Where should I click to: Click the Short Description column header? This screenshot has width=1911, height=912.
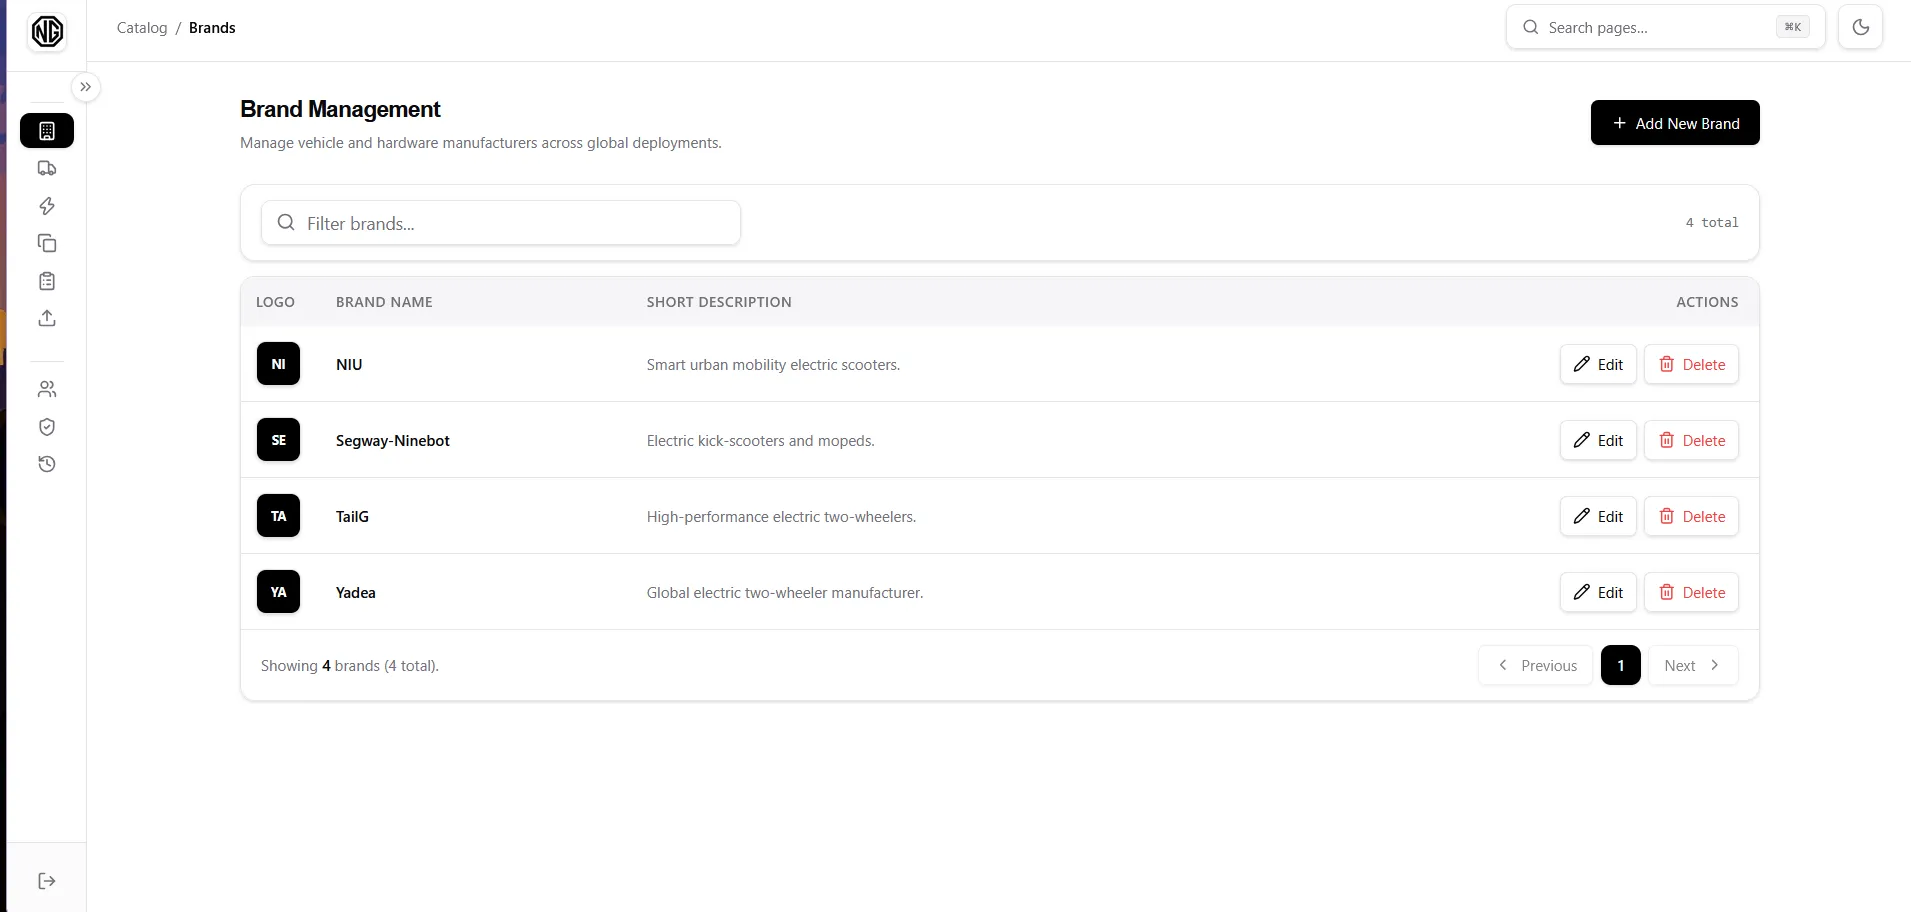click(x=719, y=302)
